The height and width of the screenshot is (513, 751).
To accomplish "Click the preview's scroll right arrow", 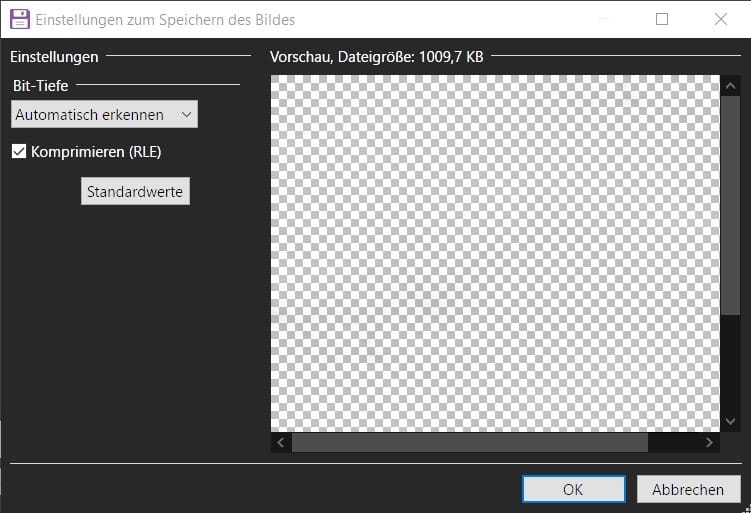I will (709, 442).
